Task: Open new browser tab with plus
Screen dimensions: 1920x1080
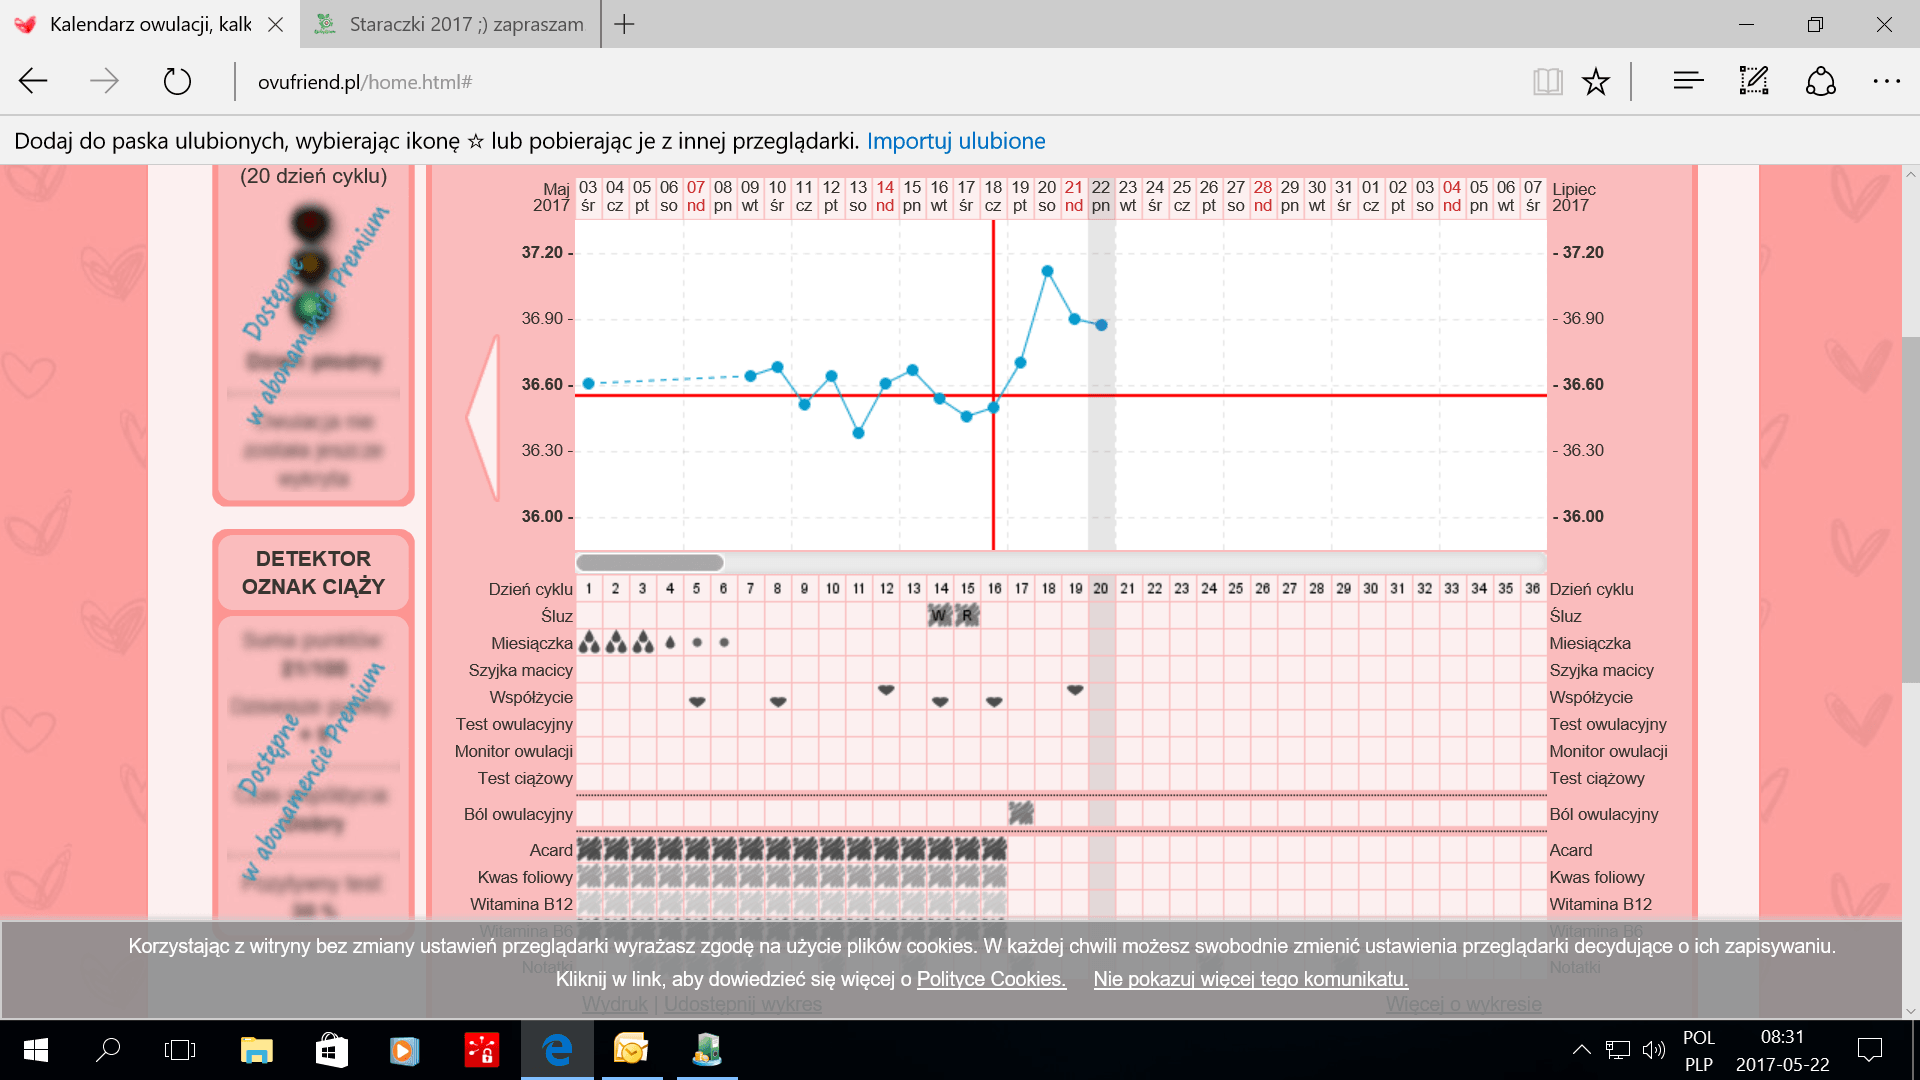Action: click(x=624, y=24)
